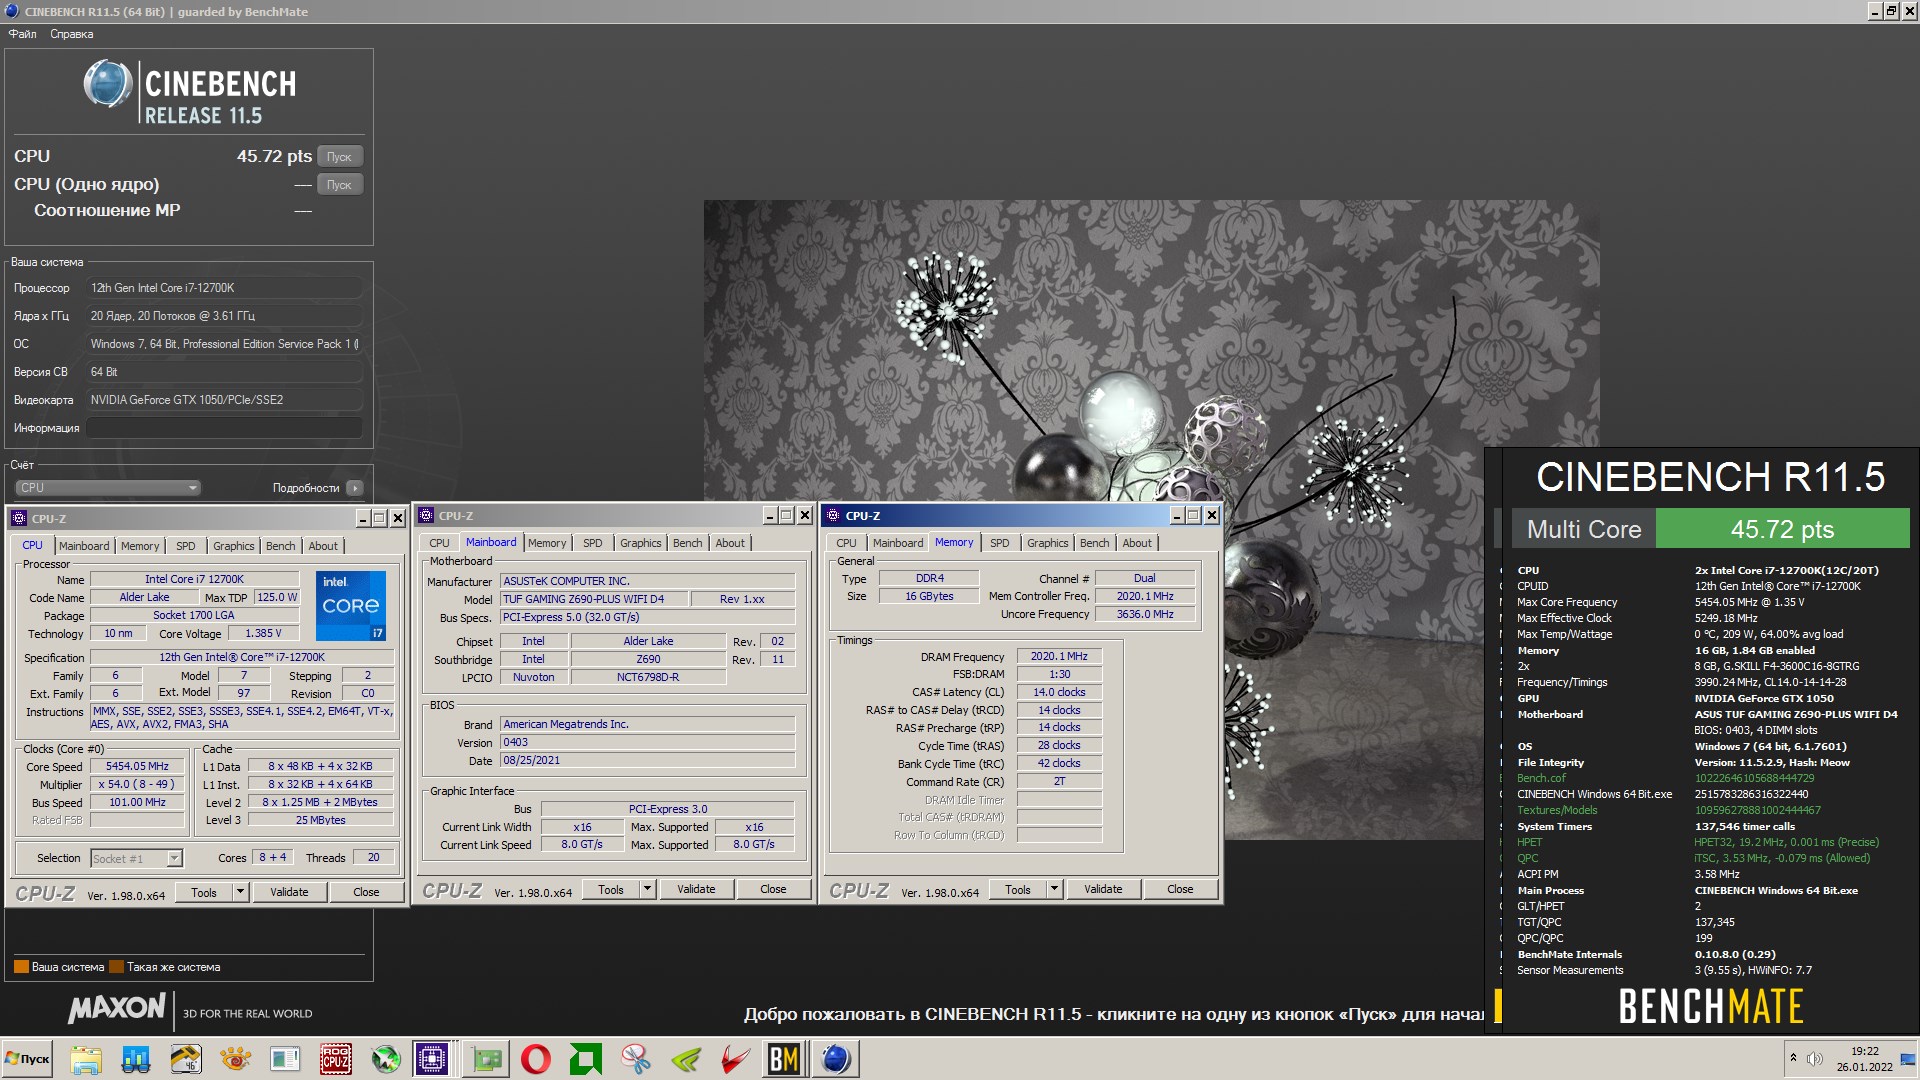Open the green circuit board taskbar icon
Screen dimensions: 1920x1080
click(487, 1059)
